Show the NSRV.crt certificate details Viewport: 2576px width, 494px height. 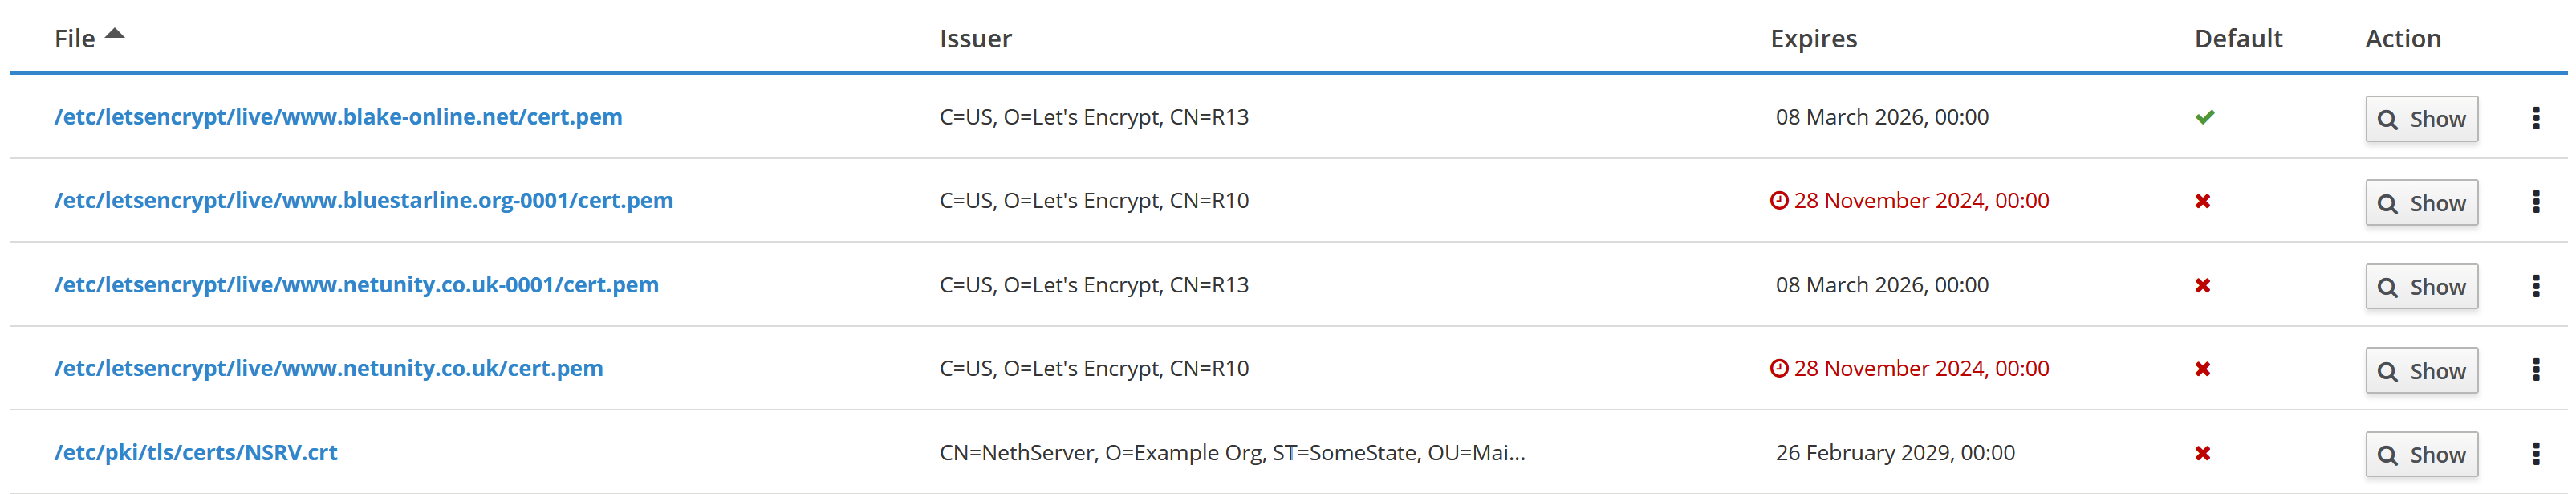point(2420,455)
